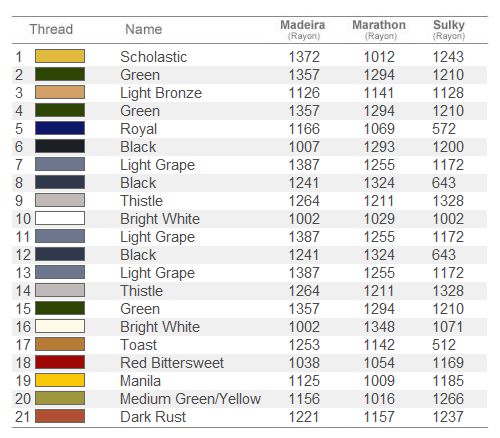Screen dimensions: 500x438
Task: Click the Marathon (Rayon) column header
Action: pos(379,30)
